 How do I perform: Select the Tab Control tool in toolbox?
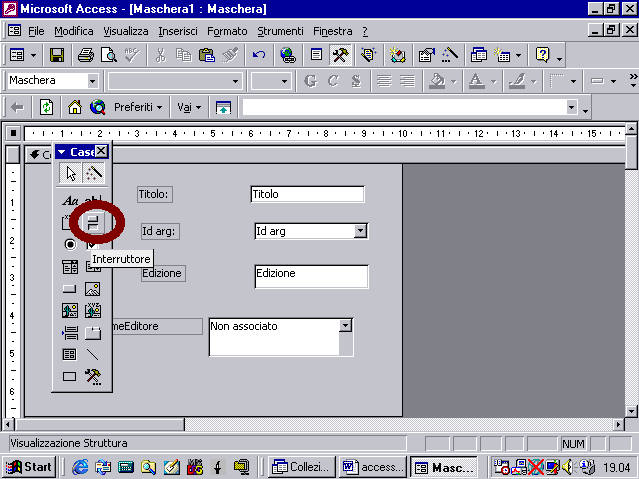point(93,333)
